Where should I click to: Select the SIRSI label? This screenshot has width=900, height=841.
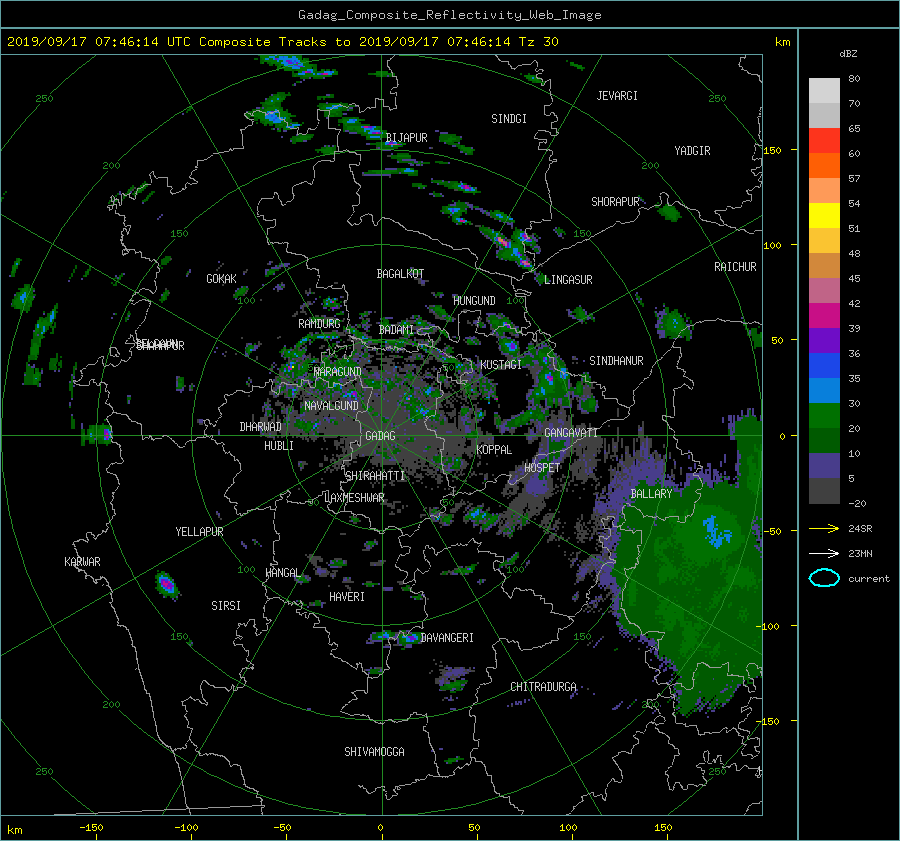click(226, 606)
